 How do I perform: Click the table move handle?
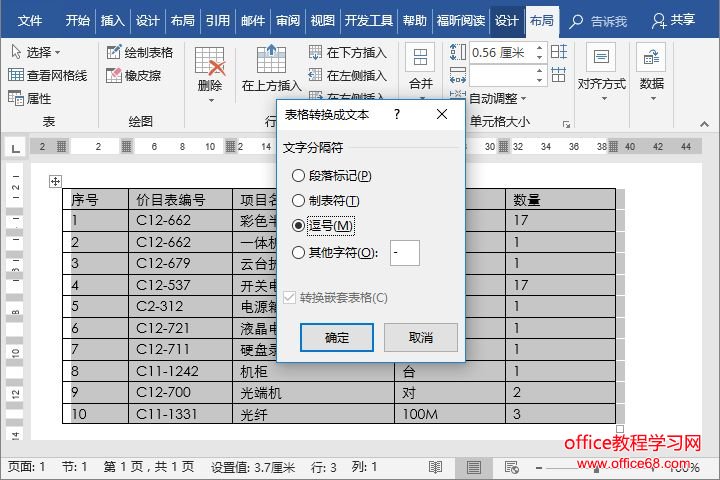click(55, 181)
